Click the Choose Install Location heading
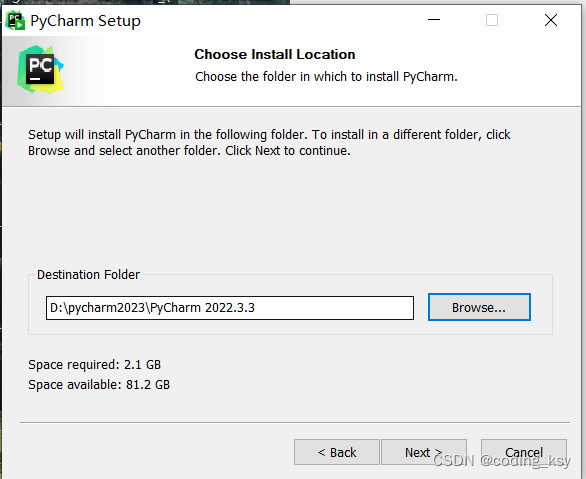Viewport: 586px width, 479px height. pos(275,55)
